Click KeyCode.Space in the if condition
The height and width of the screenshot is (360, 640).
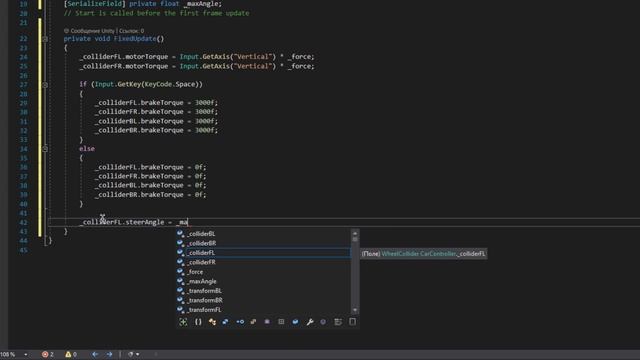pos(170,84)
